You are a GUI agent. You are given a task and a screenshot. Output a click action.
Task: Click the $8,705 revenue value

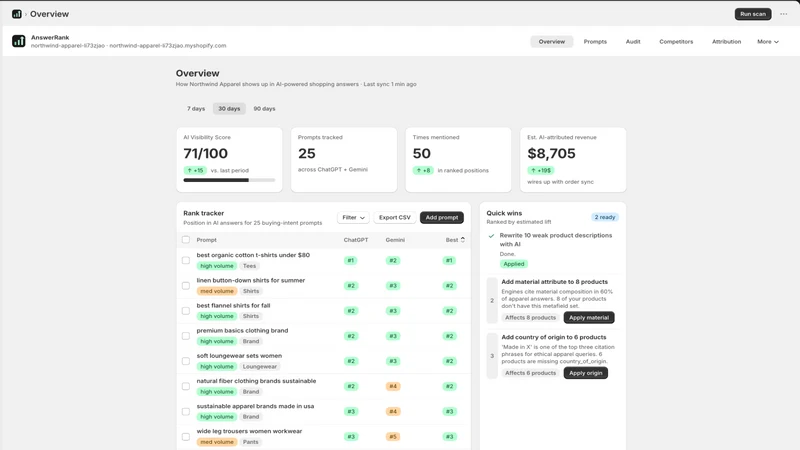551,154
